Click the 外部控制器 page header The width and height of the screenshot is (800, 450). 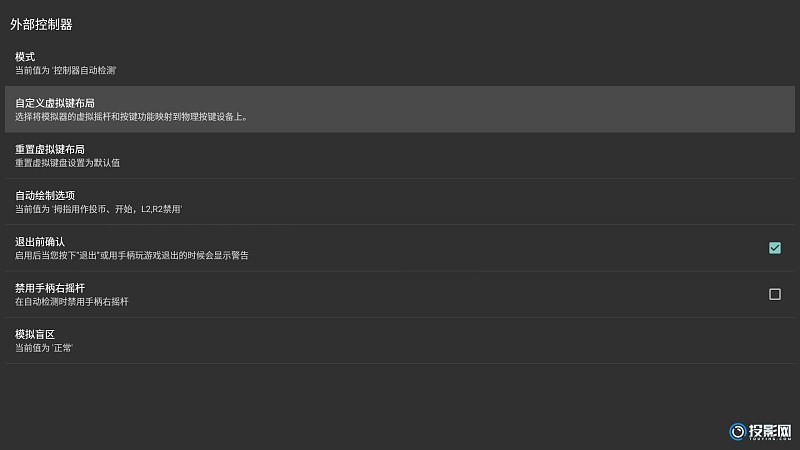tap(41, 24)
